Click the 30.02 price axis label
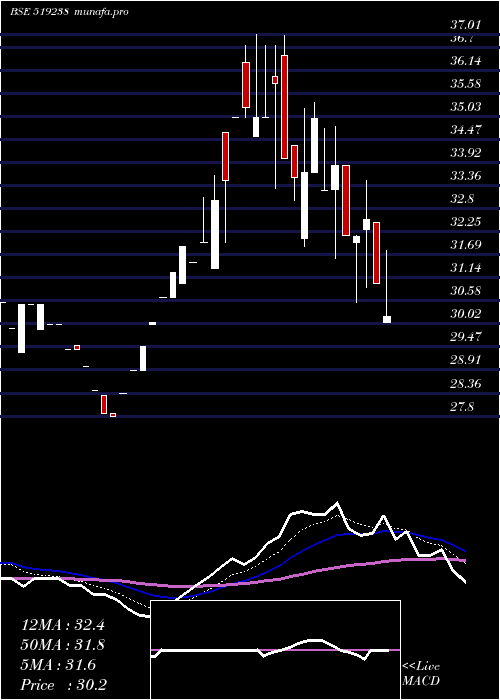Screen dimensions: 500x700 (466, 314)
